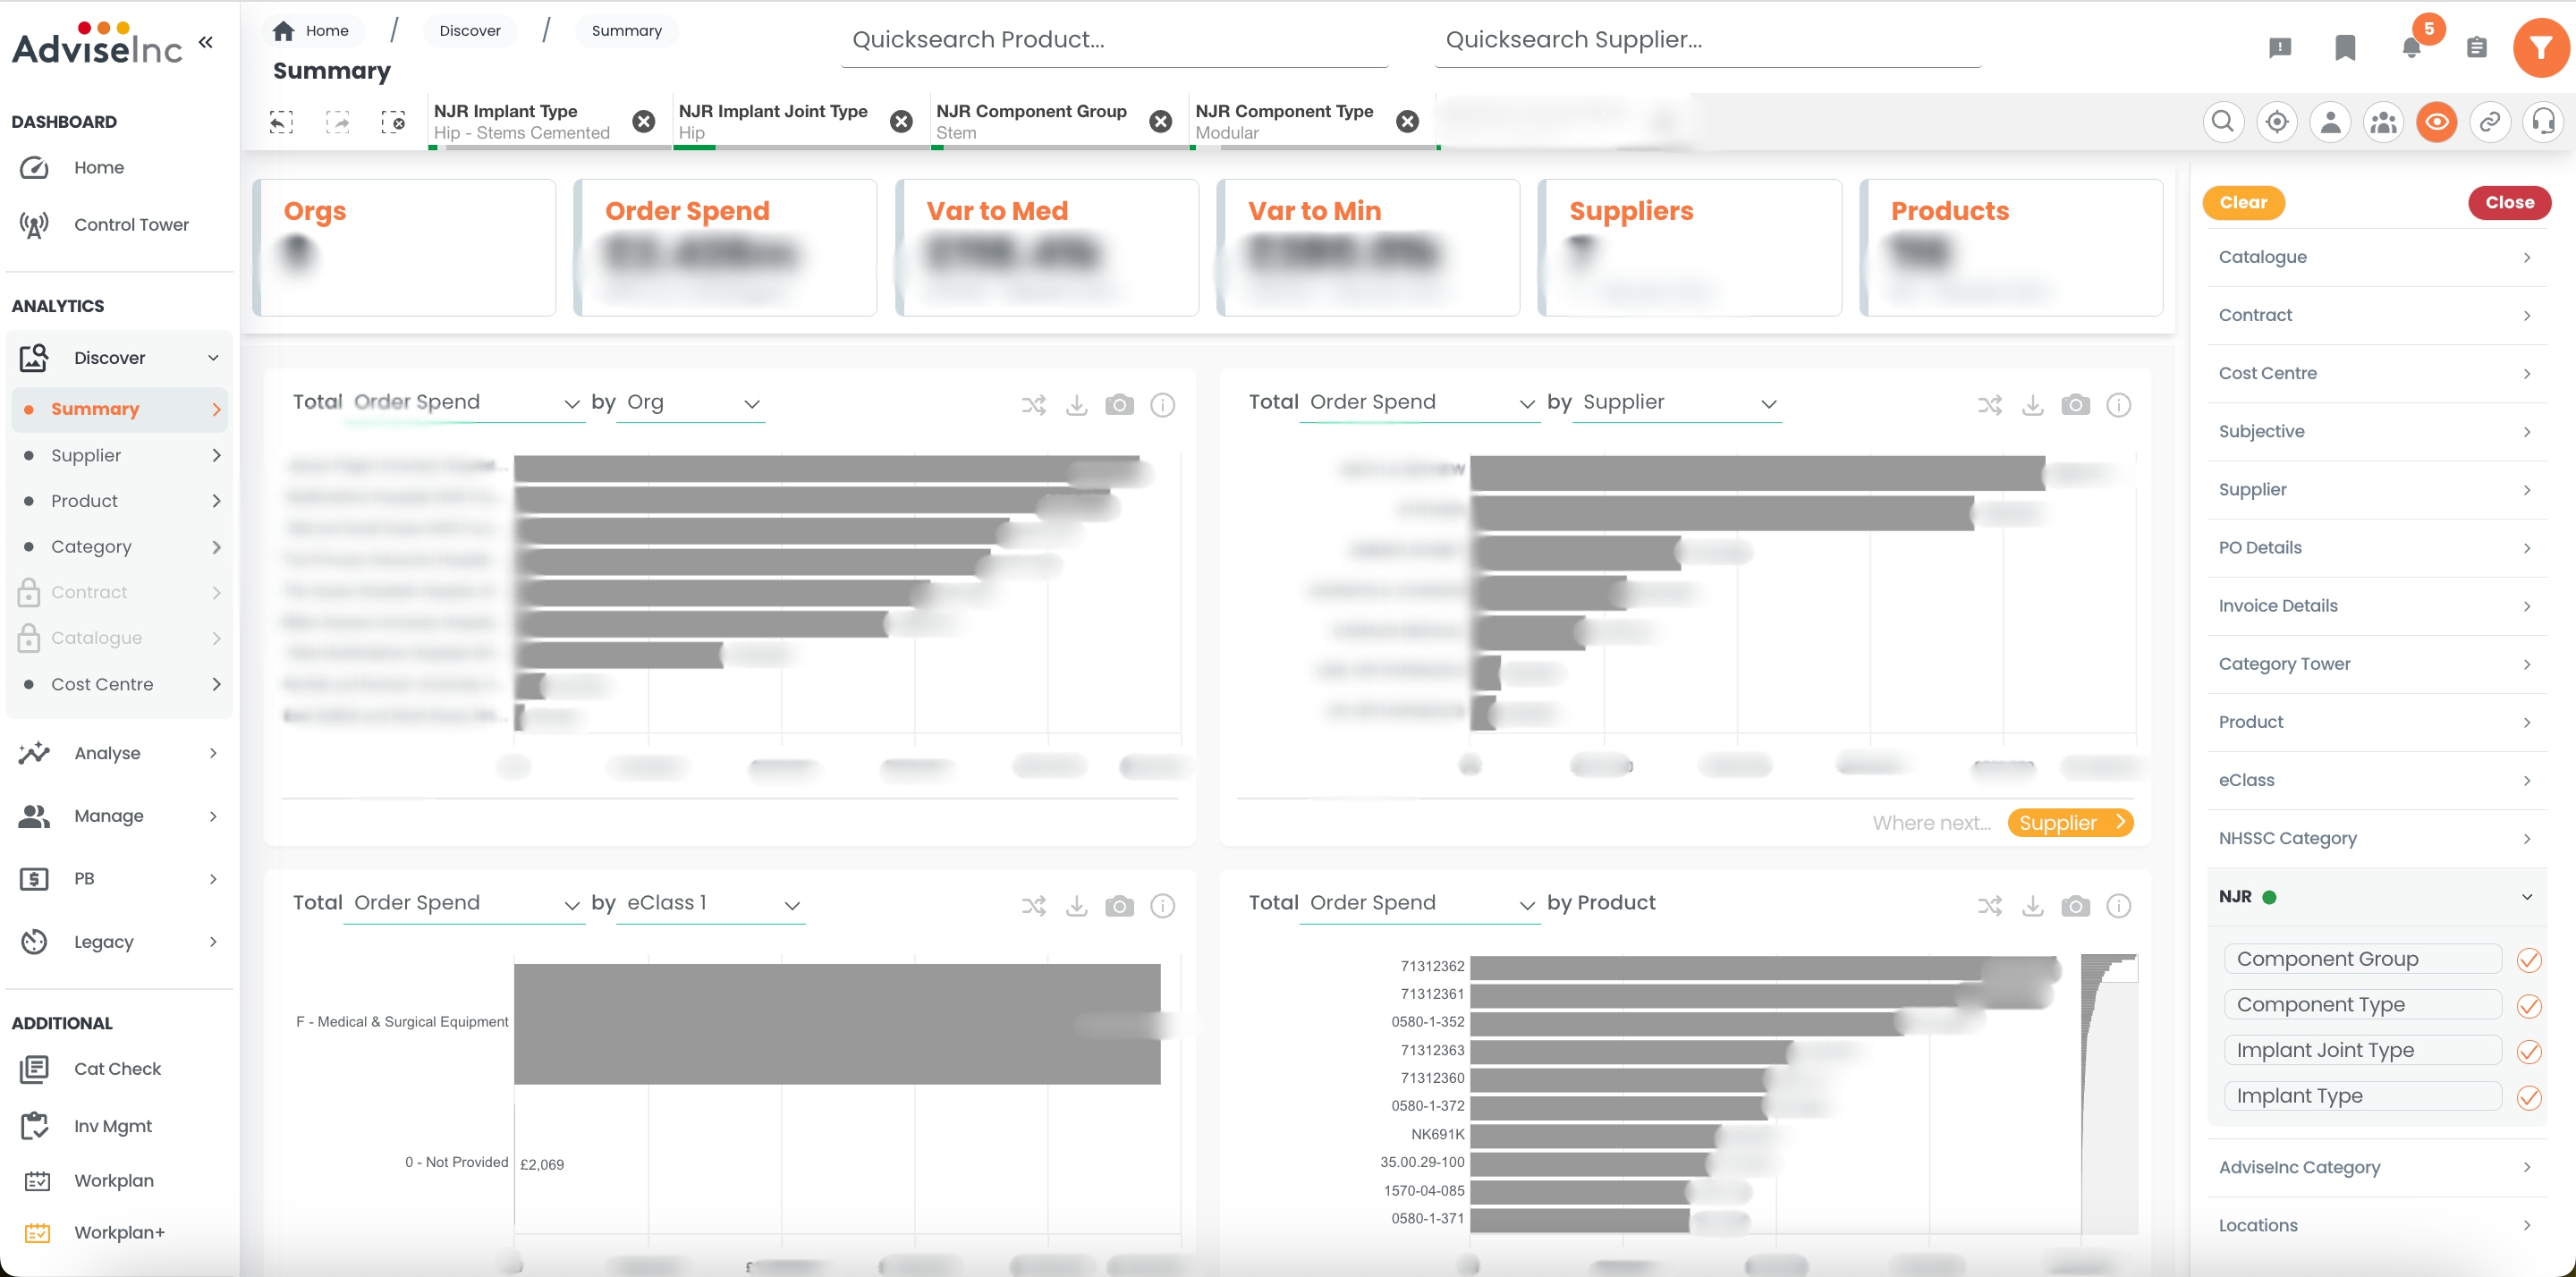This screenshot has height=1277, width=2576.
Task: Open the Supplier item in sidebar
Action: 120,455
